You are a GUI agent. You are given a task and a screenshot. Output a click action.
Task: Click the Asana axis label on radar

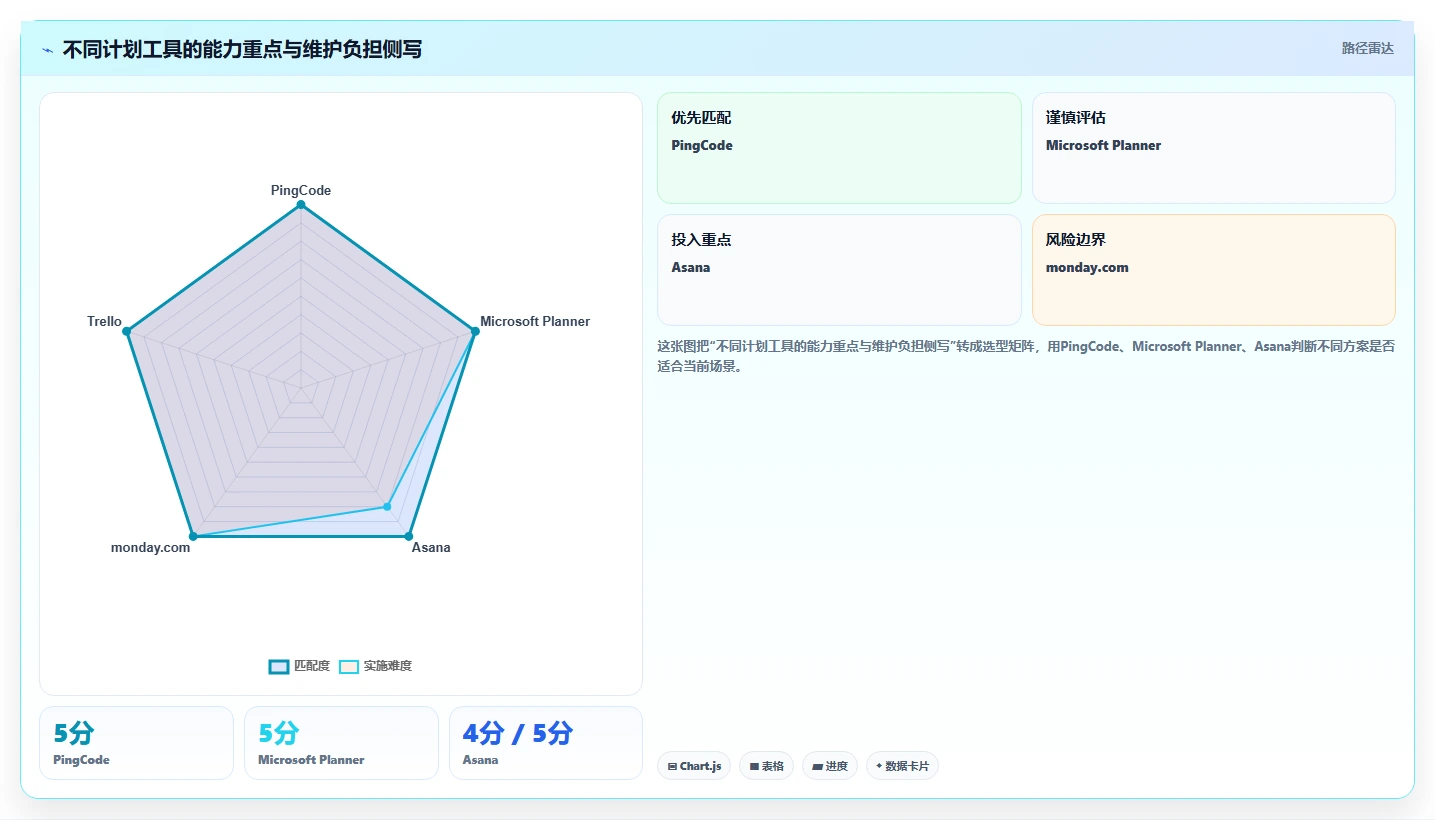point(431,547)
